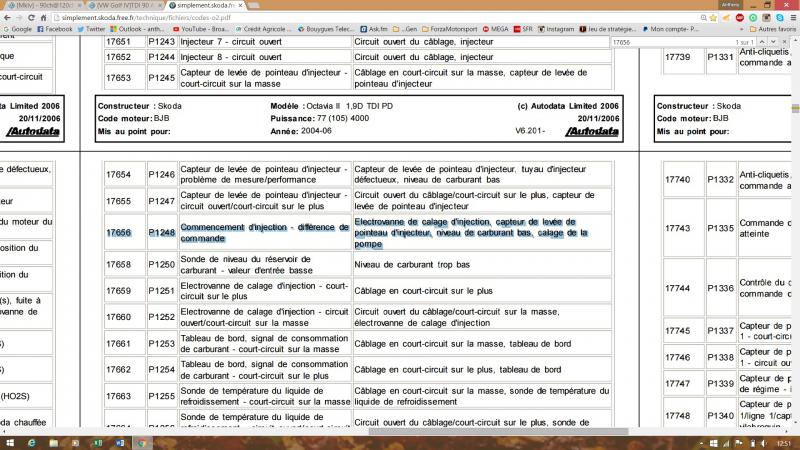
Task: Show hidden bookmarks with the overflow chevron
Action: point(742,29)
